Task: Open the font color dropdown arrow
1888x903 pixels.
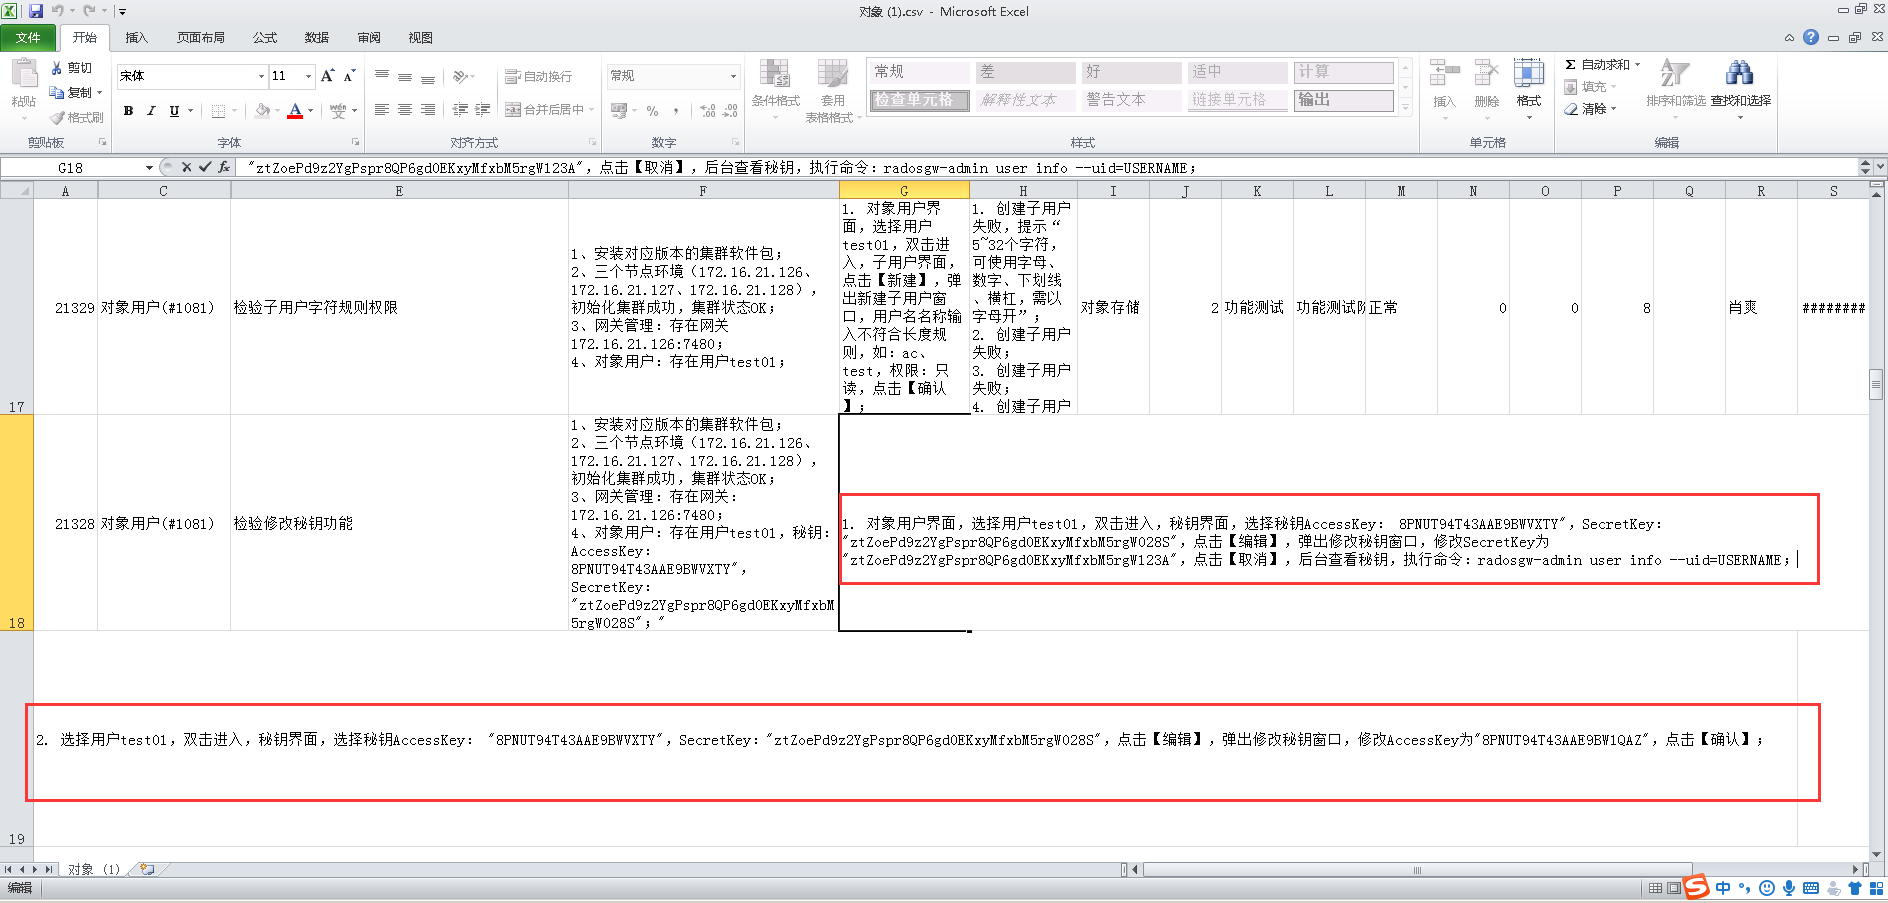Action: click(x=311, y=111)
